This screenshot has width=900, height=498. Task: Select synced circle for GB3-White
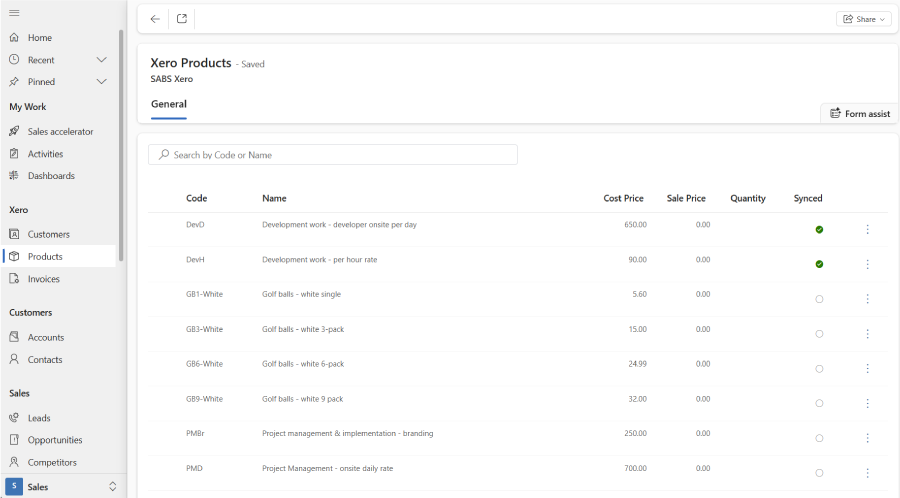pos(819,334)
